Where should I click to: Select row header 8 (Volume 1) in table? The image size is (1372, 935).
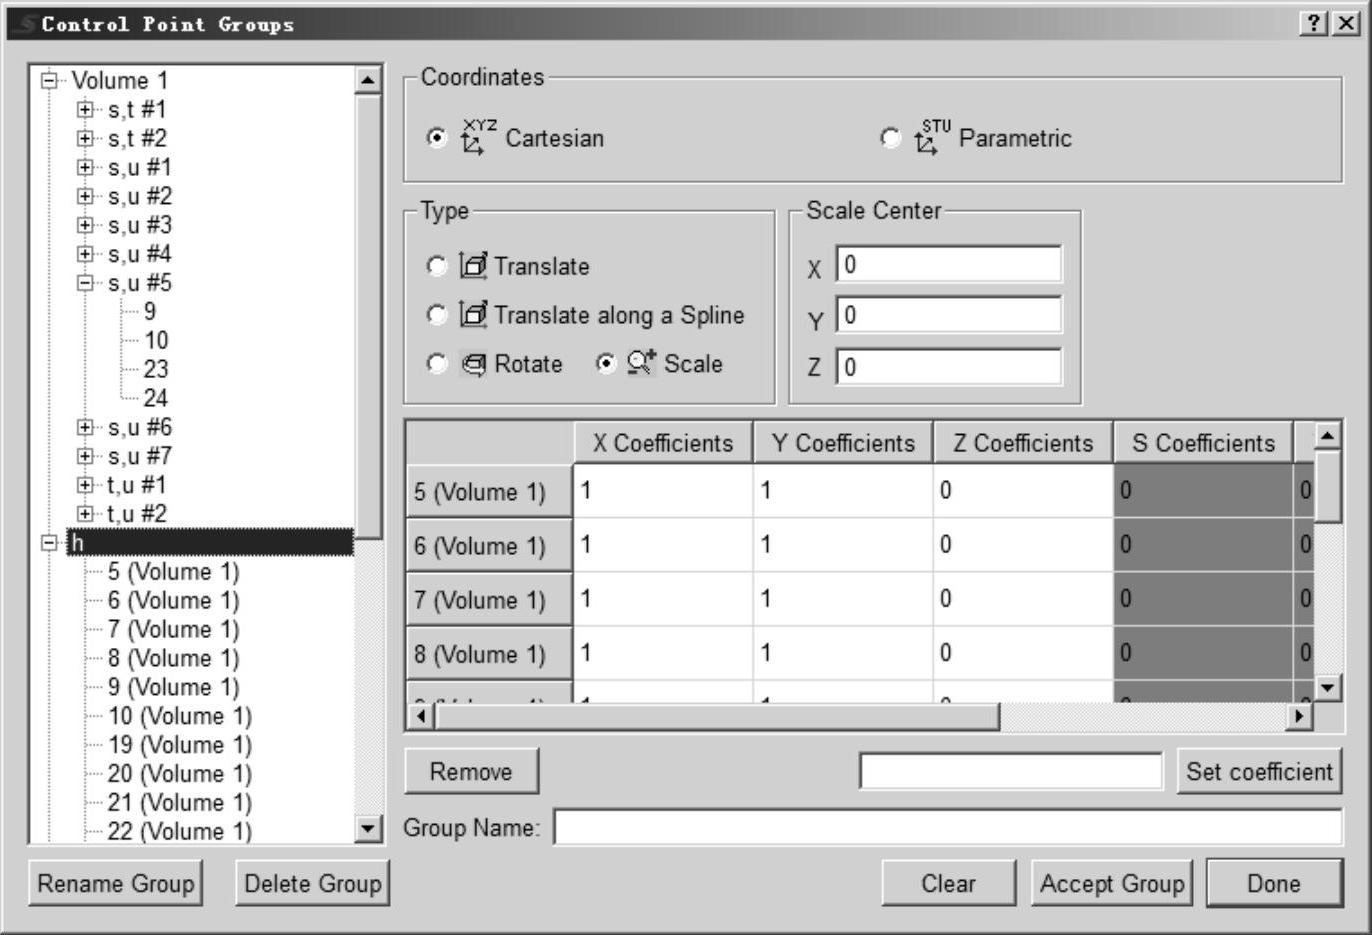coord(489,653)
